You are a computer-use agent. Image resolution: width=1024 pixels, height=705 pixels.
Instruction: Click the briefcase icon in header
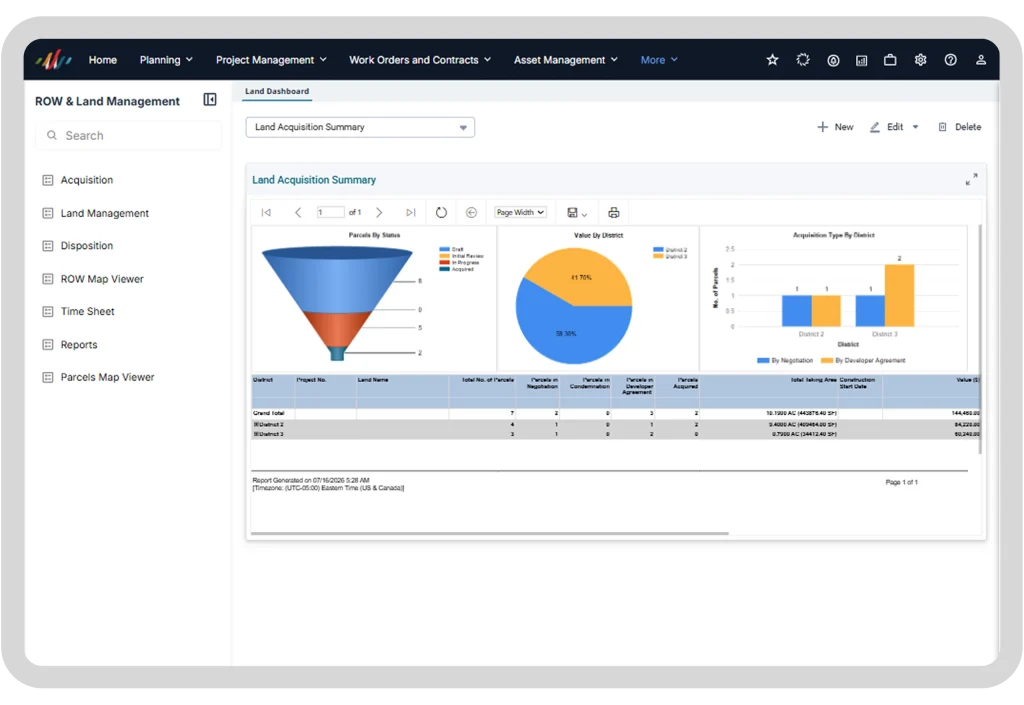pos(889,60)
